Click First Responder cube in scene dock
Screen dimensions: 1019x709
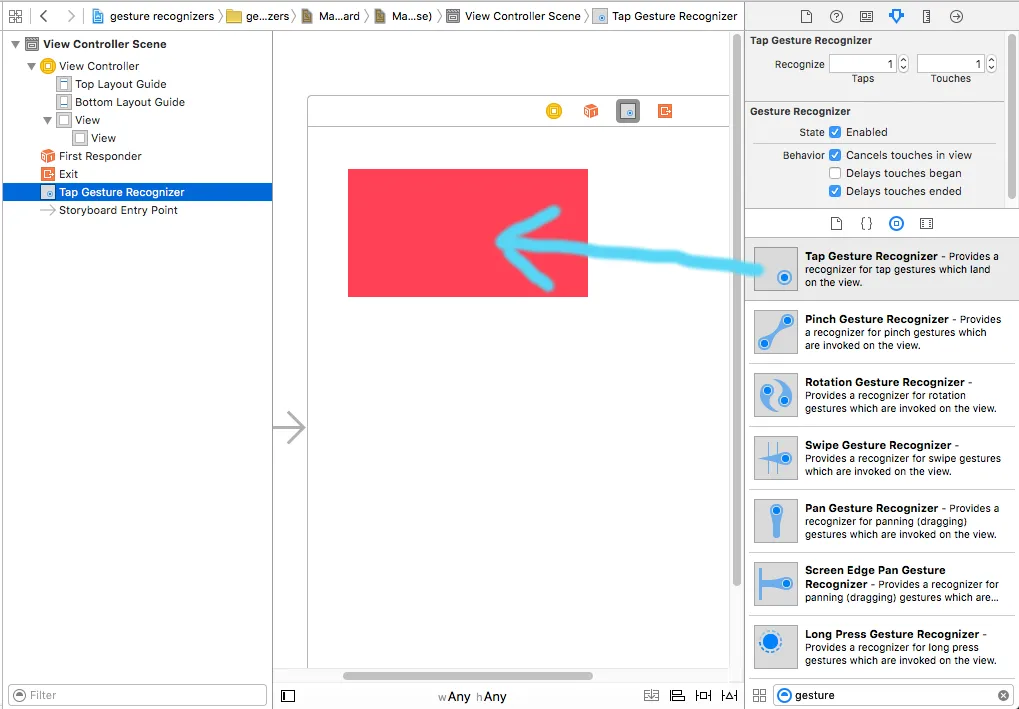591,111
